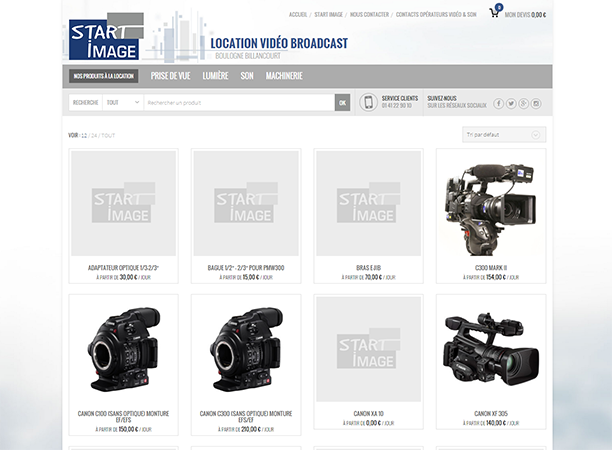Open the Canon XF 305 camcorder image
612x450 pixels.
click(x=491, y=349)
